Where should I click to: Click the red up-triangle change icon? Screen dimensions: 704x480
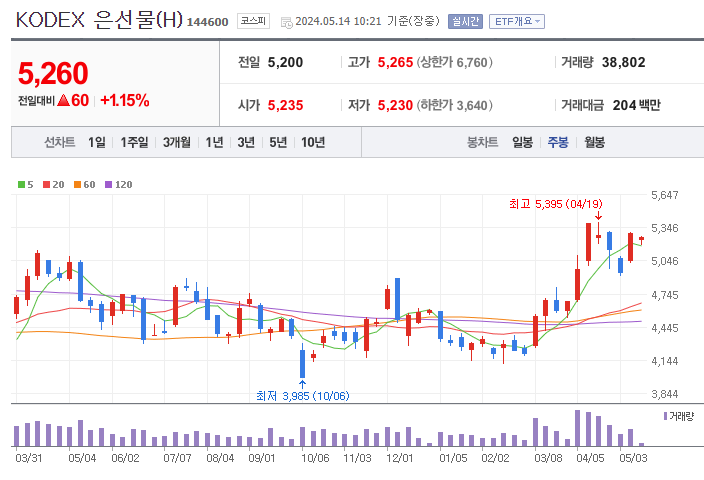pos(64,101)
